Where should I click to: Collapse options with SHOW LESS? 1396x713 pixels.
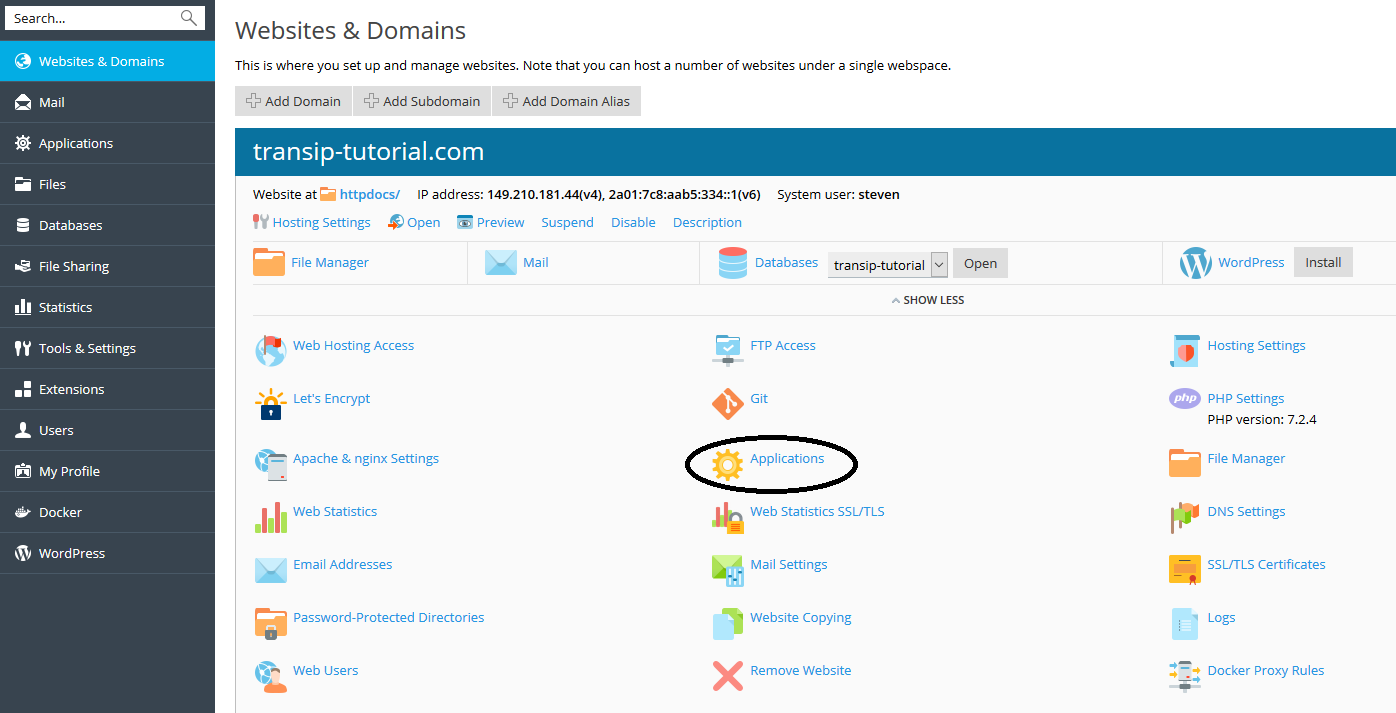(x=928, y=300)
